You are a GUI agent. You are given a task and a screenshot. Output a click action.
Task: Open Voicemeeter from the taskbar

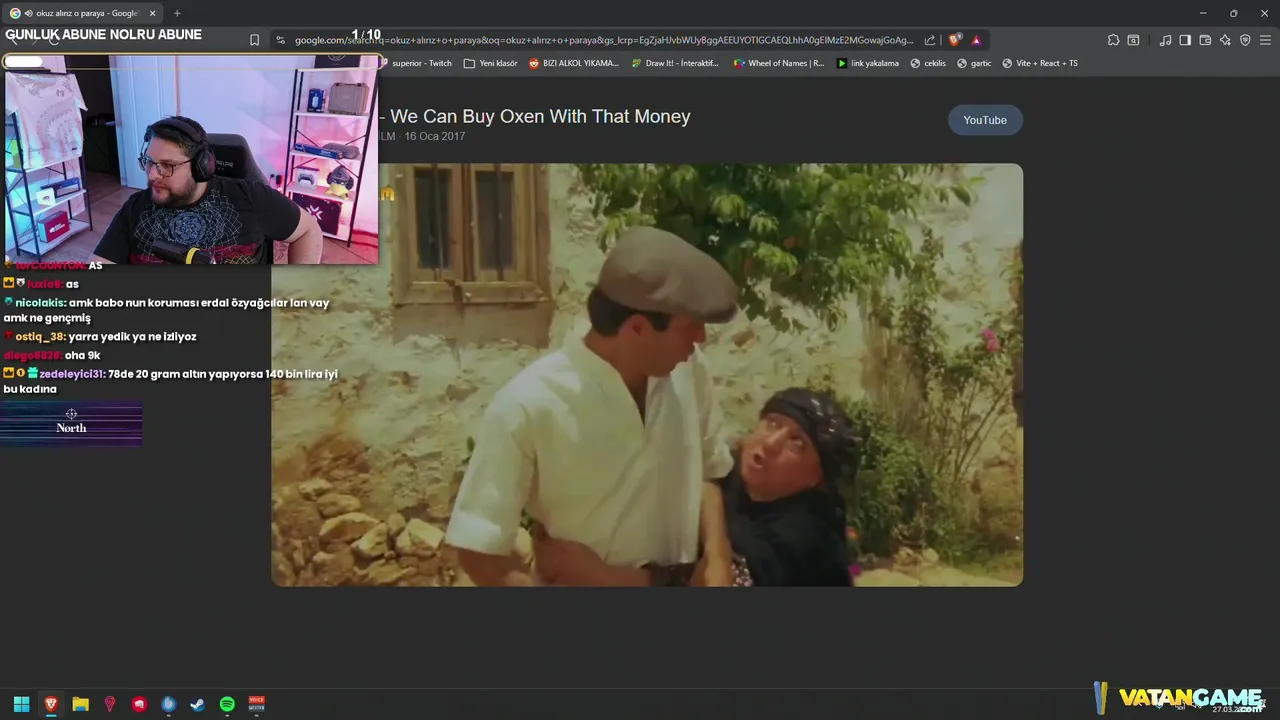256,704
